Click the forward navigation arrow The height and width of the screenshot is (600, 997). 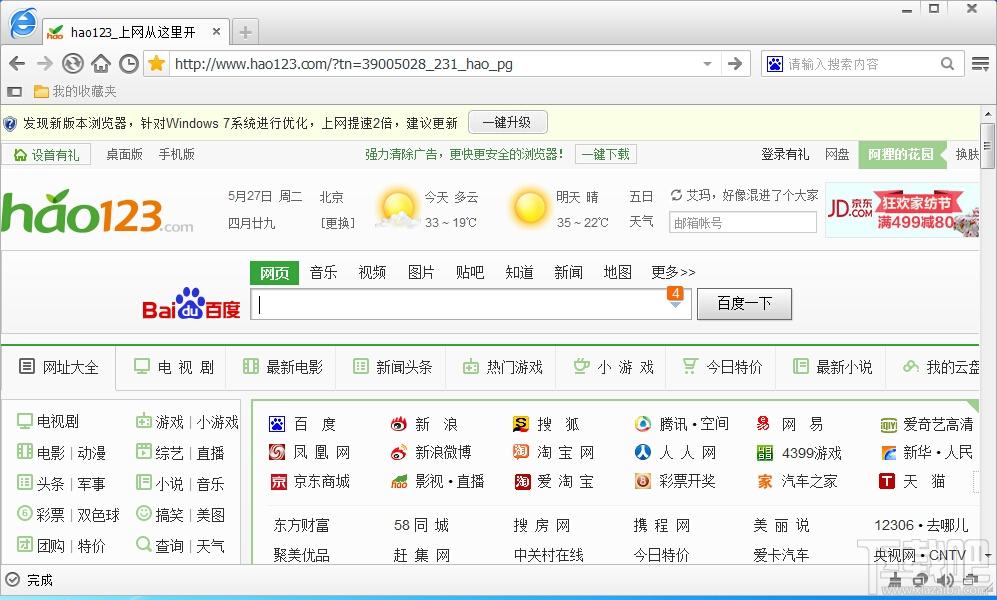45,64
